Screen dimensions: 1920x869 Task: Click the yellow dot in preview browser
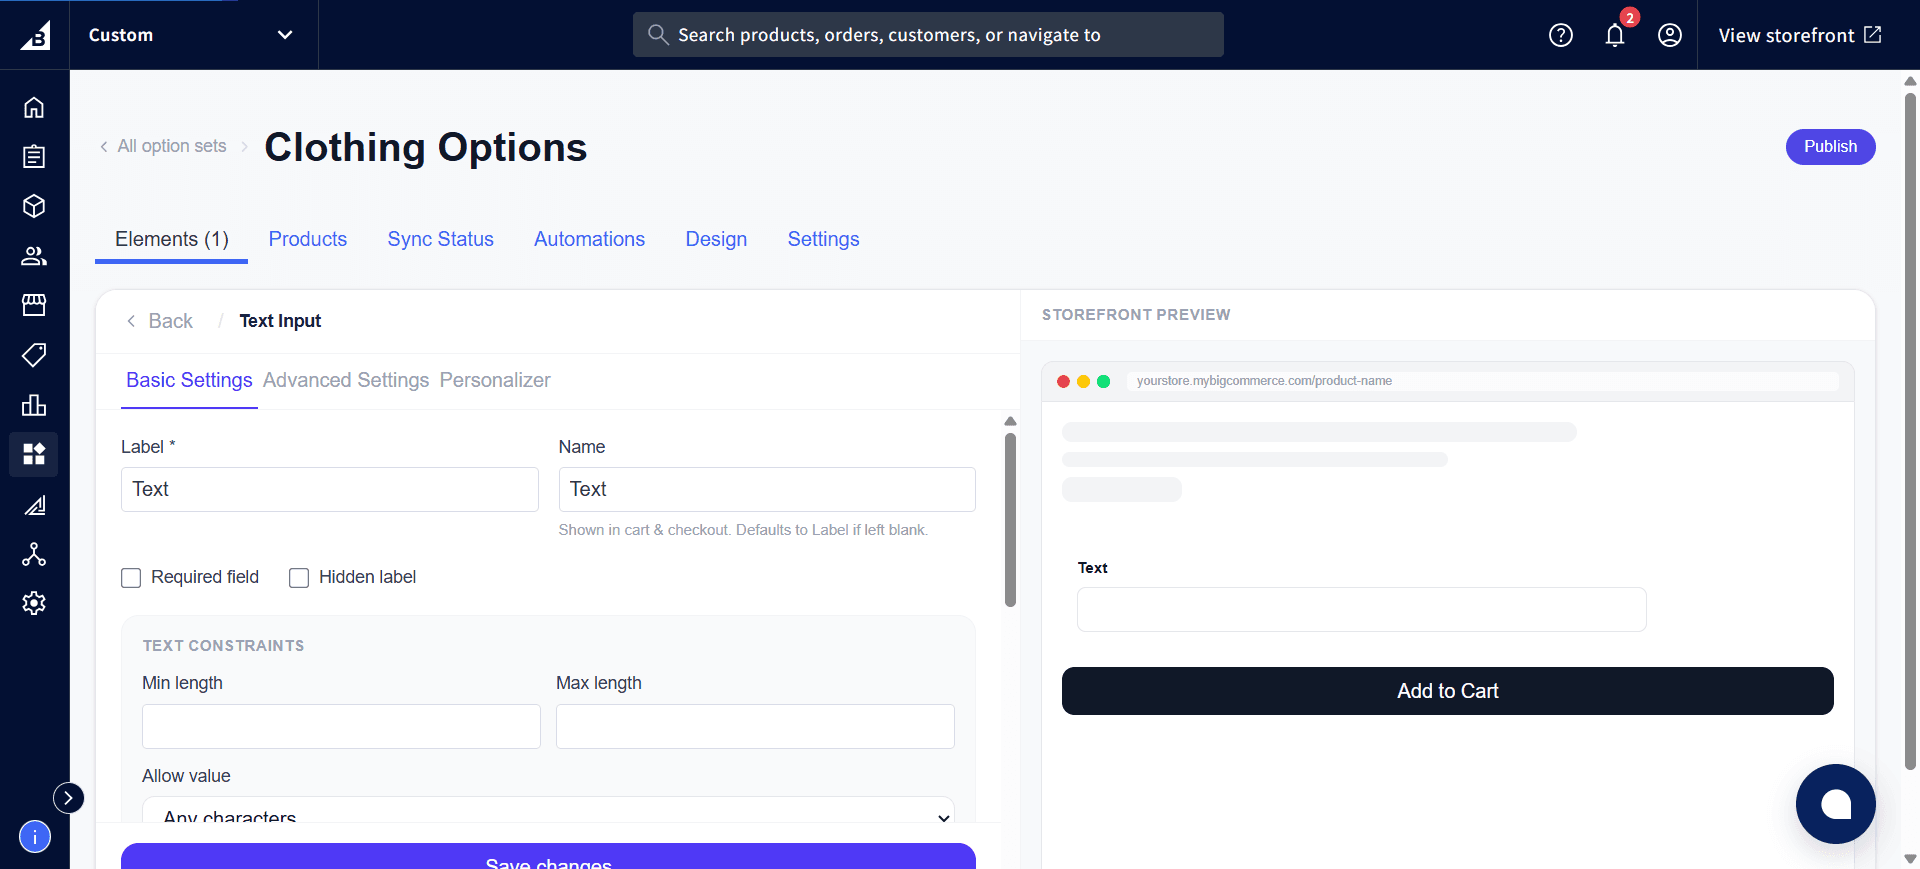1083,381
